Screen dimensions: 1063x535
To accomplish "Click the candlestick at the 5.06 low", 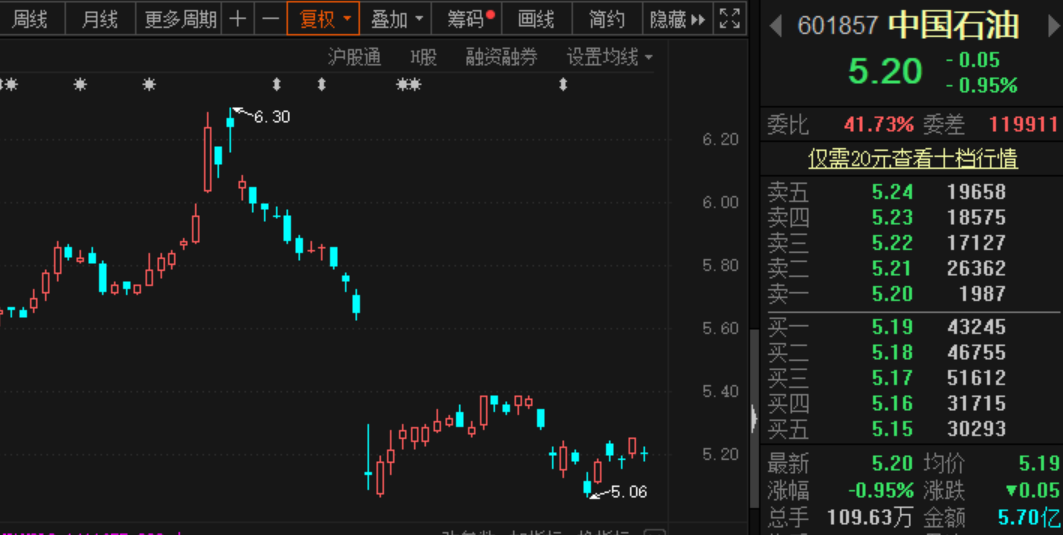I will (587, 487).
